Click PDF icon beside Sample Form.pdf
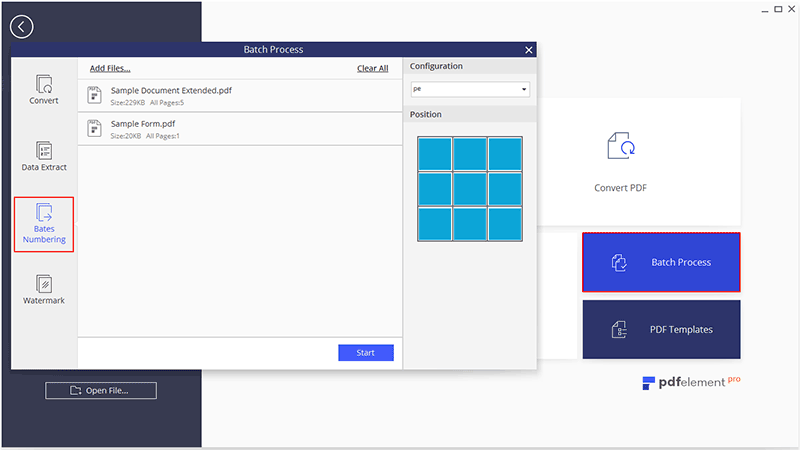This screenshot has width=800, height=450. [94, 129]
